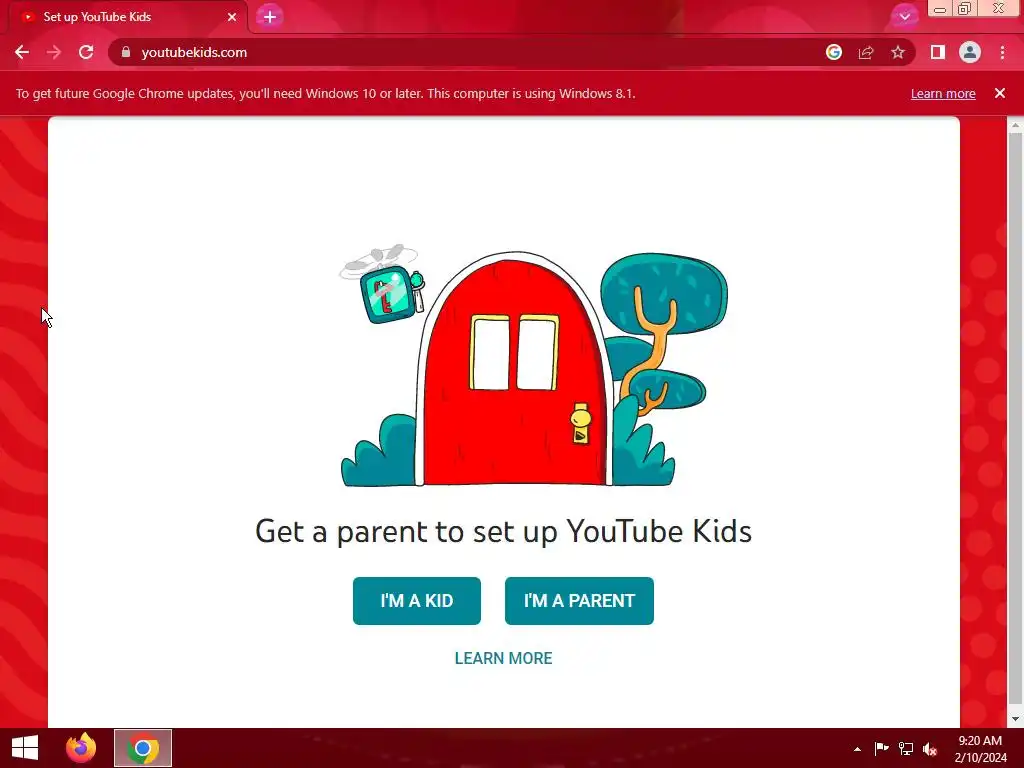View site information via the lock icon
The height and width of the screenshot is (768, 1024).
(126, 52)
